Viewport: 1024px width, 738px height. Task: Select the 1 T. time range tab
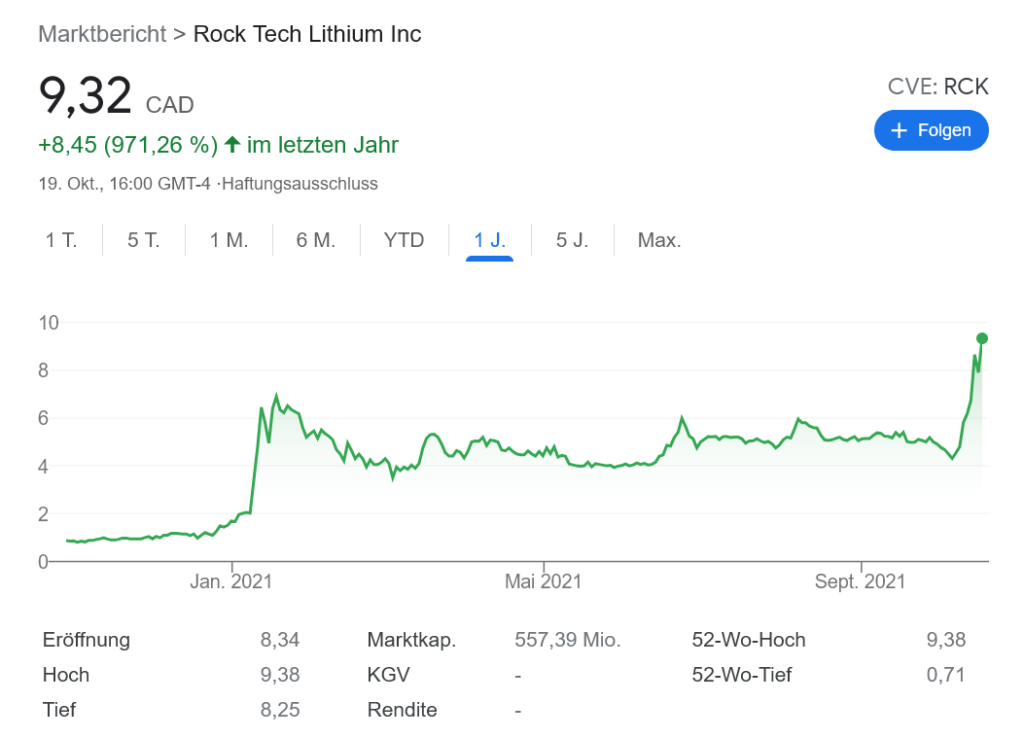[60, 240]
